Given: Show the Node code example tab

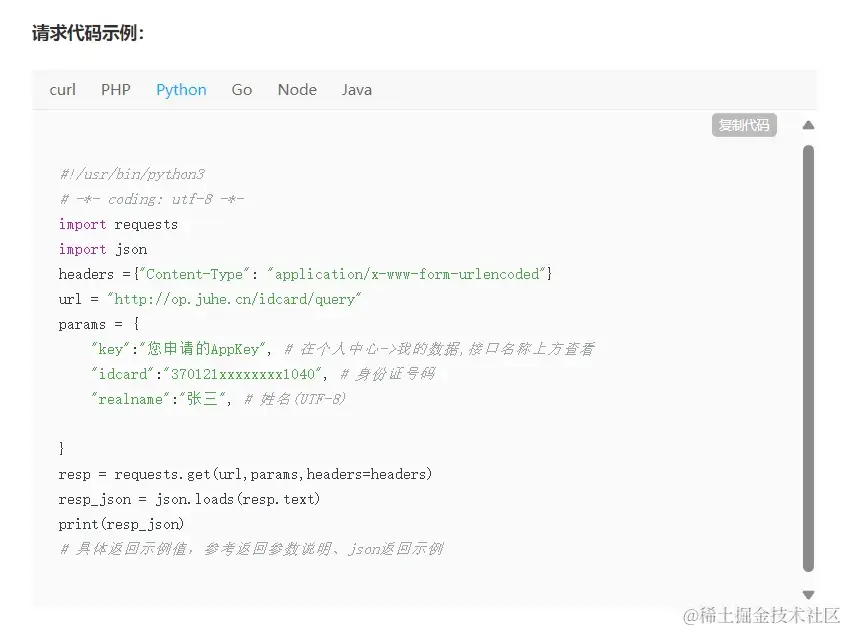Looking at the screenshot, I should point(297,90).
